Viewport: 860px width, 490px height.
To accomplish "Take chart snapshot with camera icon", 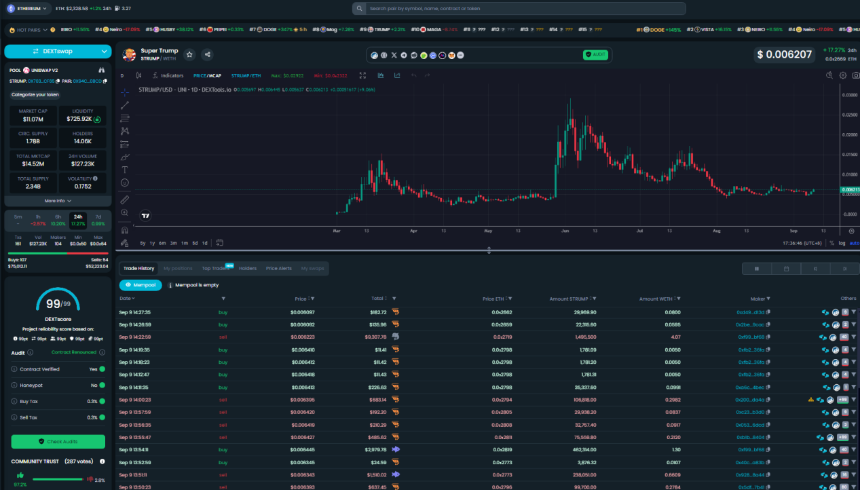I will coord(855,76).
